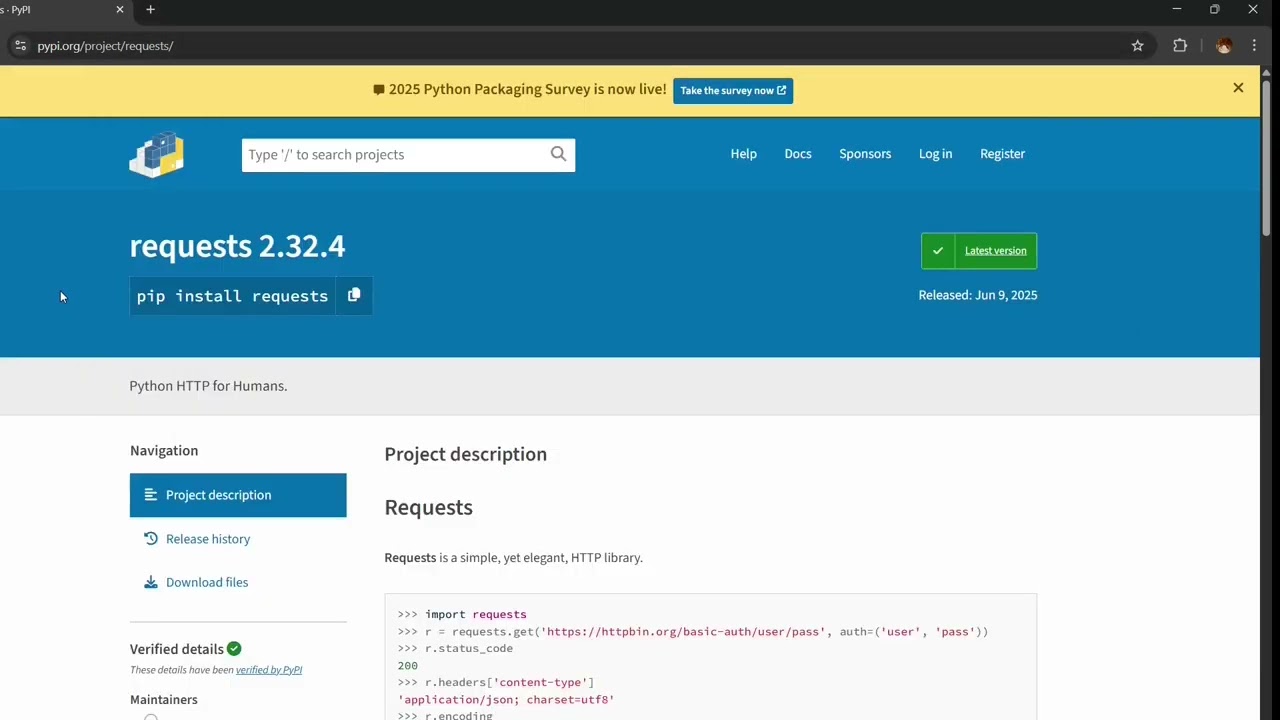Open the Docs link
The image size is (1280, 720).
tap(798, 154)
